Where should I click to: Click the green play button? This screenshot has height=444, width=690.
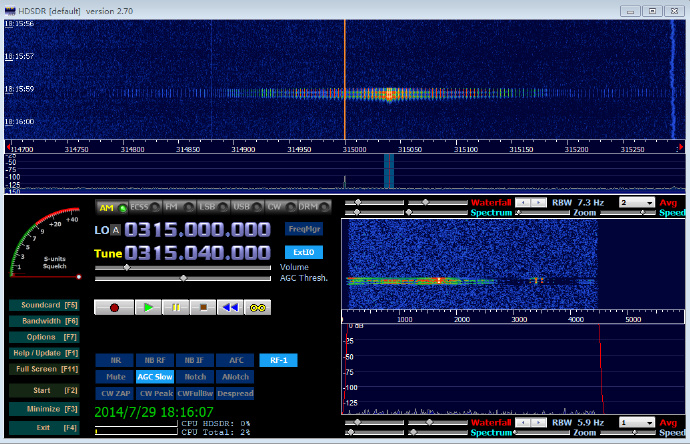[x=148, y=307]
